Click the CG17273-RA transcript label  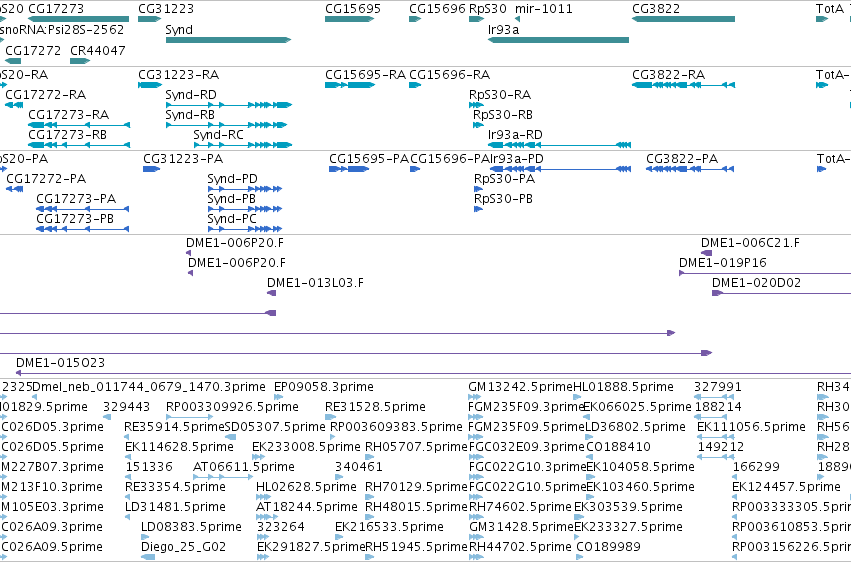pyautogui.click(x=68, y=115)
